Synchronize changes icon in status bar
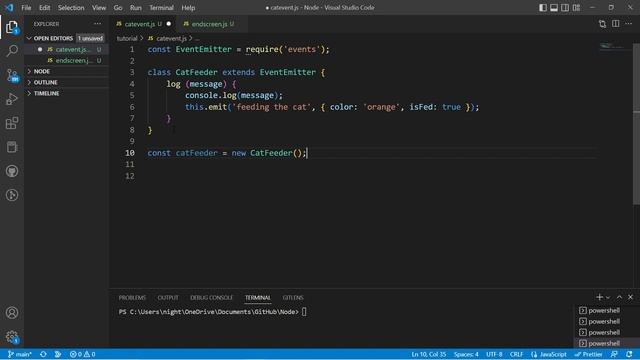Screen dimensions: 640x360 point(43,354)
